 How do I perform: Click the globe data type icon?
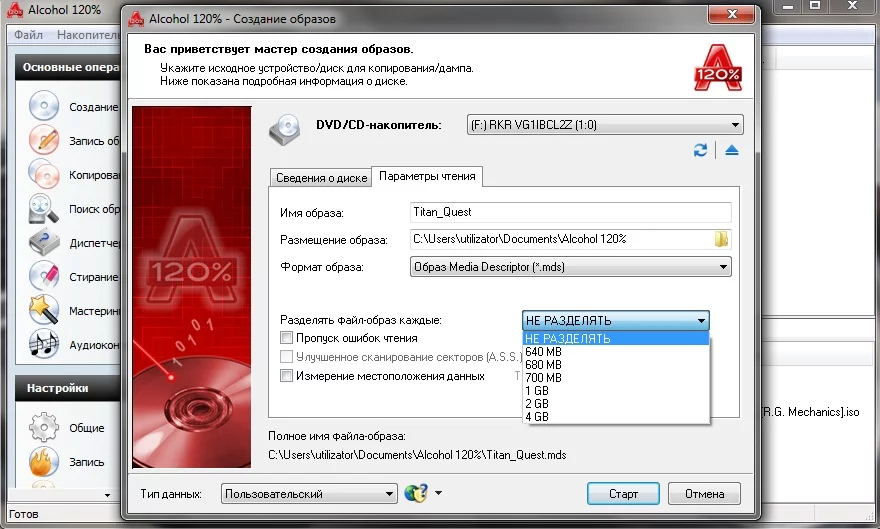[416, 493]
